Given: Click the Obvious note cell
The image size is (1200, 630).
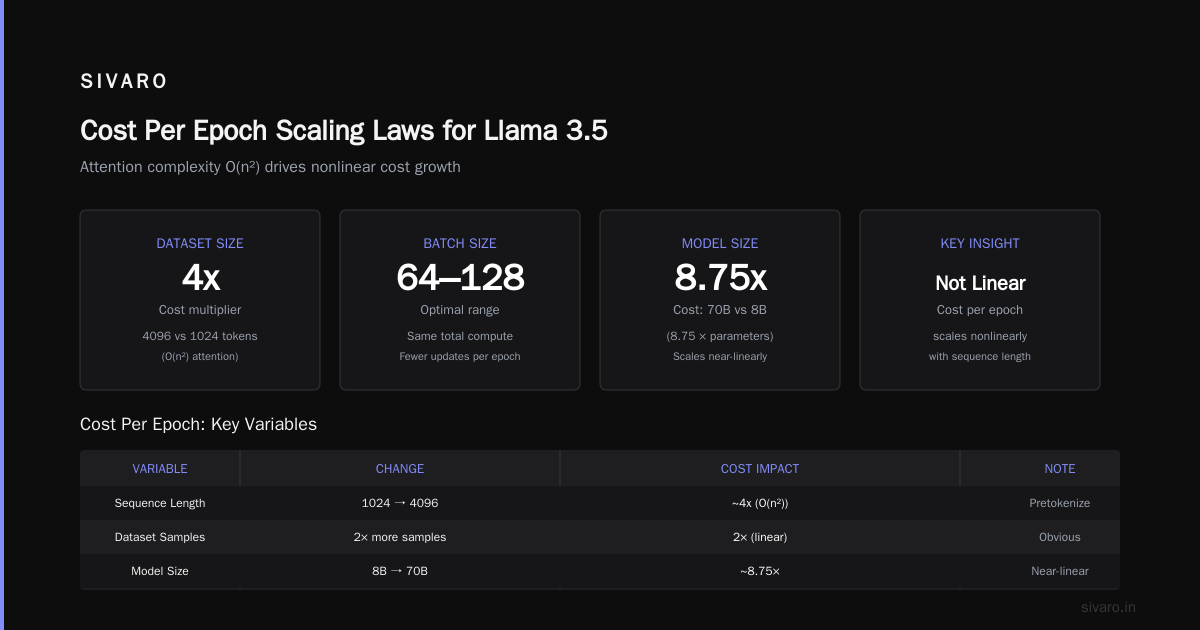Looking at the screenshot, I should [1060, 537].
